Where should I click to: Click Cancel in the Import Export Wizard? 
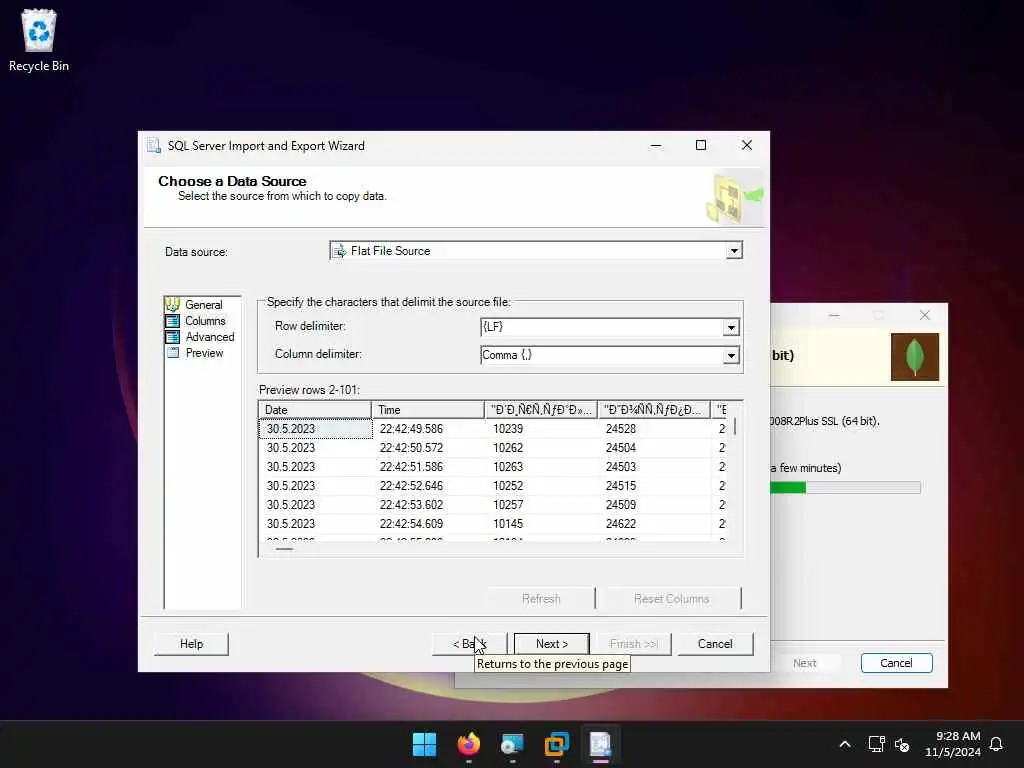point(715,644)
